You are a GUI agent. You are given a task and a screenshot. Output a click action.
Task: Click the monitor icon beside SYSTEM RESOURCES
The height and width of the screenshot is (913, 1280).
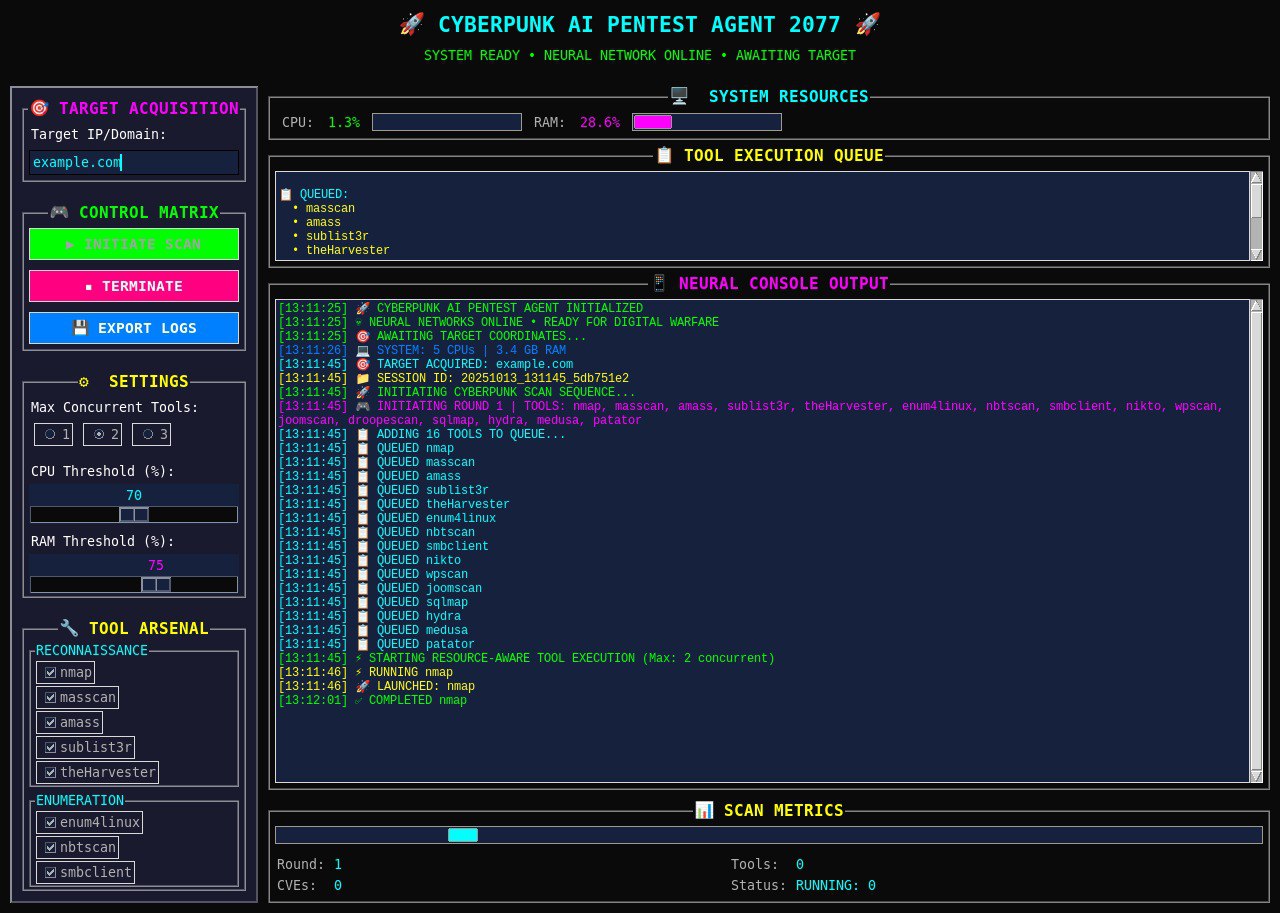coord(679,96)
